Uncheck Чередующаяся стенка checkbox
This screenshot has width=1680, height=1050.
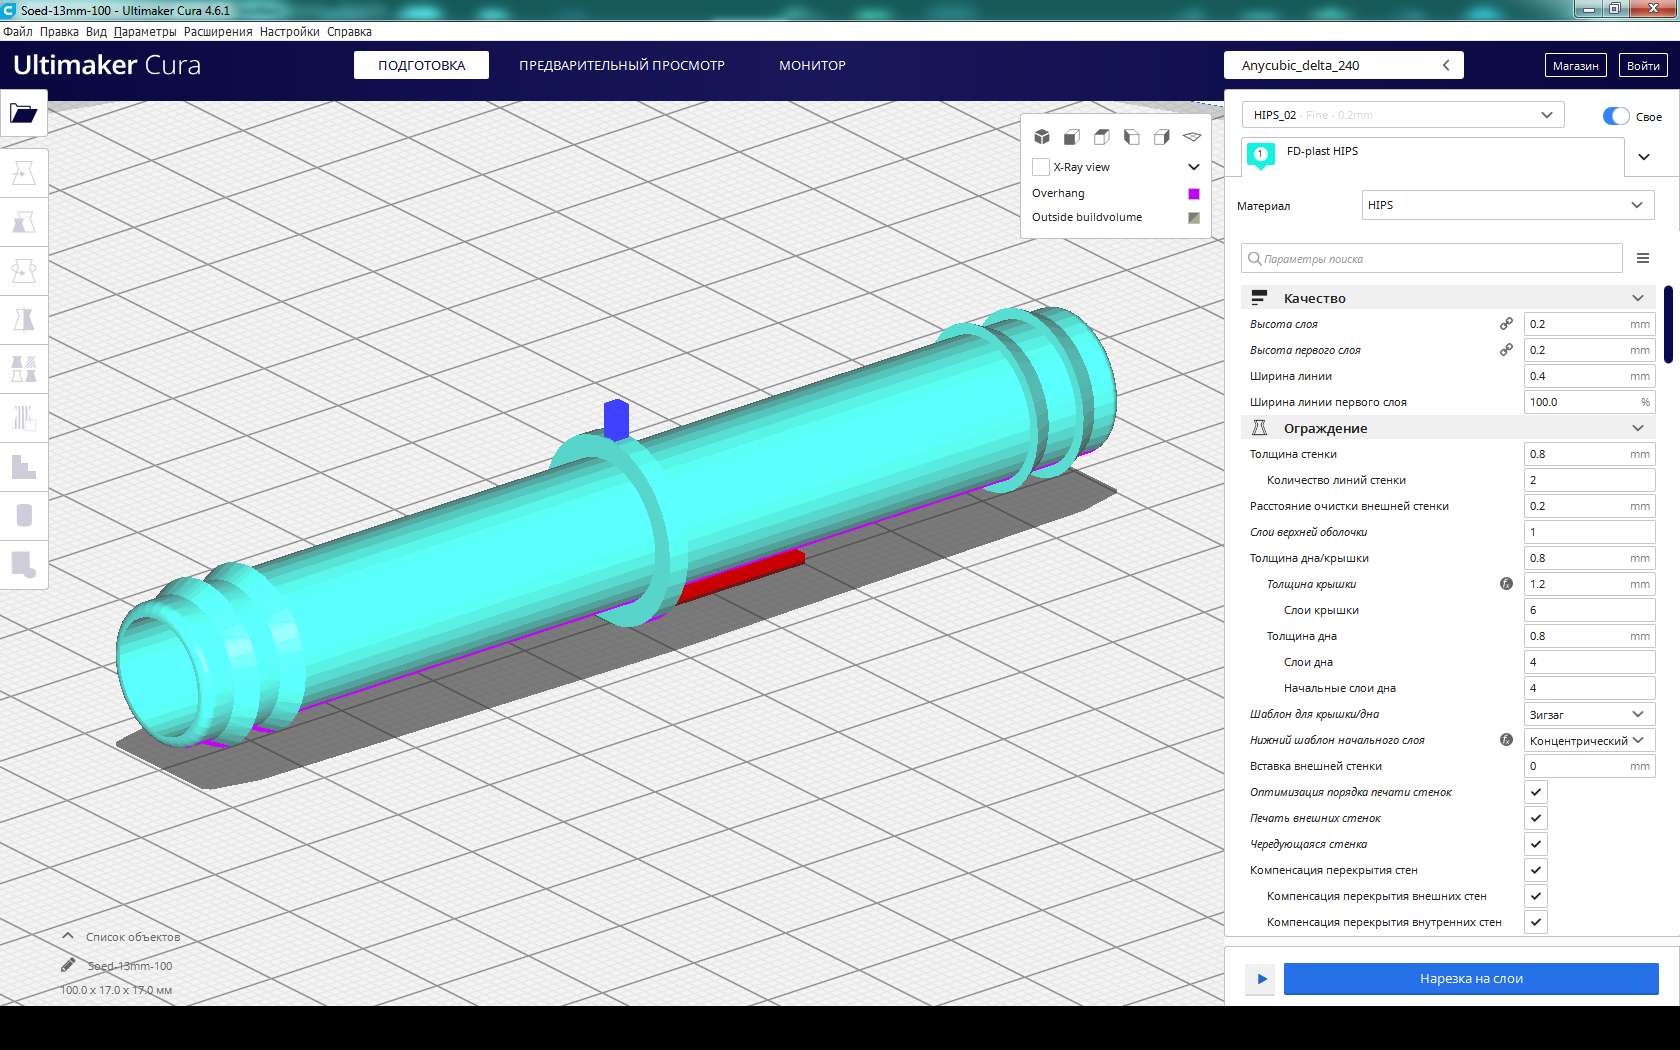pyautogui.click(x=1536, y=844)
